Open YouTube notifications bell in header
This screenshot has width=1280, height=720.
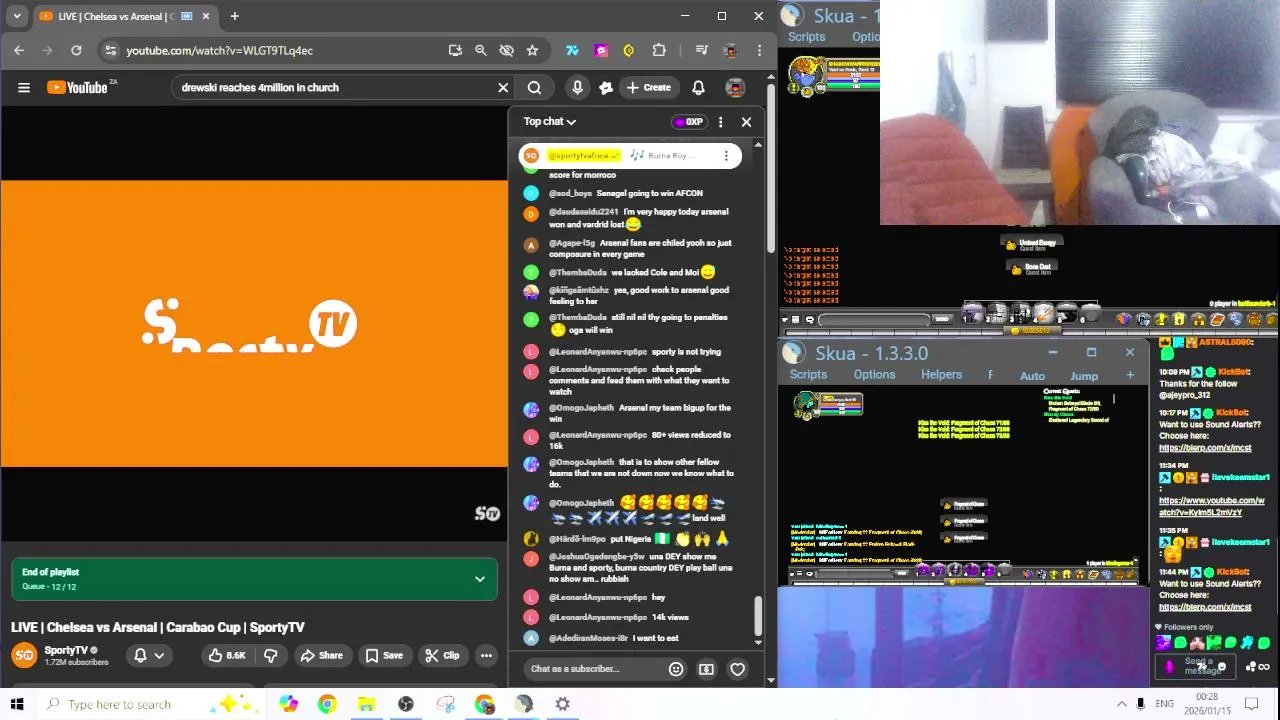click(x=698, y=88)
